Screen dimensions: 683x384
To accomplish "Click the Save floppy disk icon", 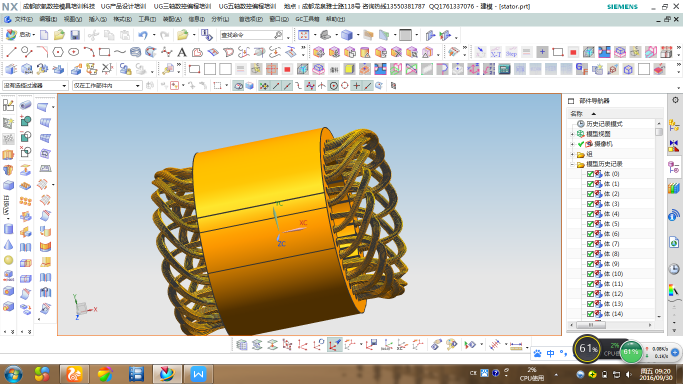I will [75, 35].
